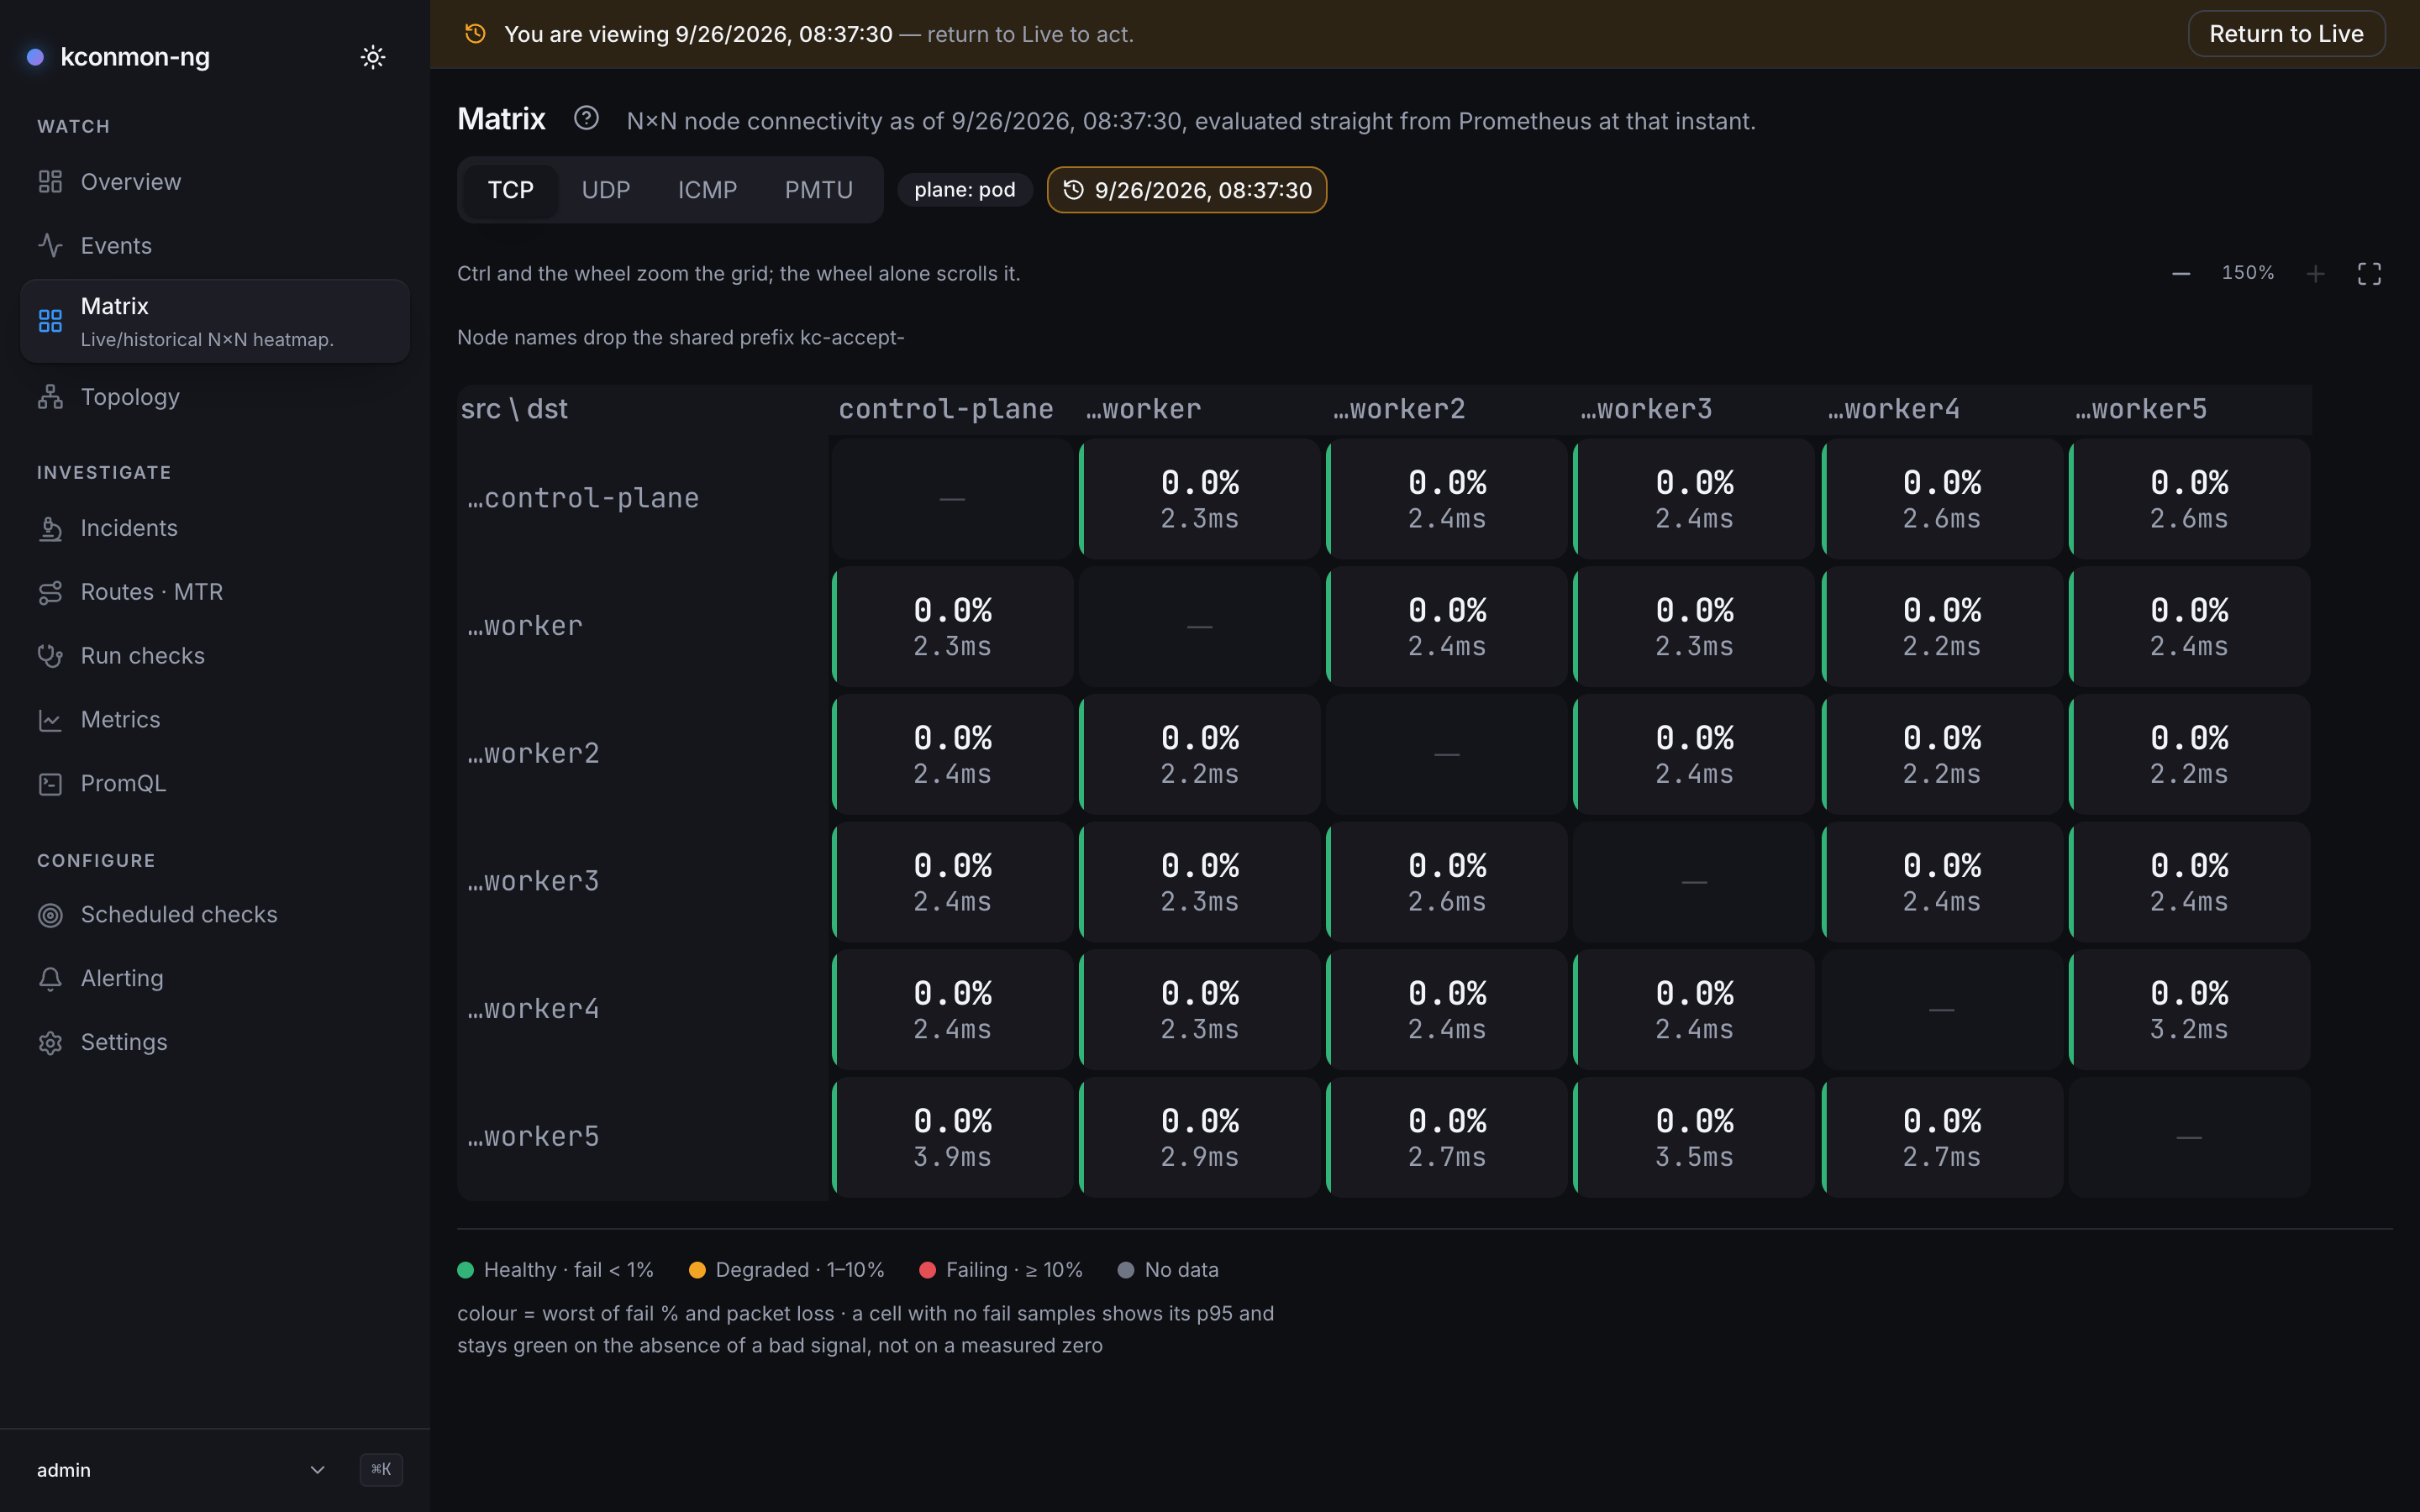Enter fullscreen mode for the matrix grid
This screenshot has width=2420, height=1512.
coord(2369,274)
